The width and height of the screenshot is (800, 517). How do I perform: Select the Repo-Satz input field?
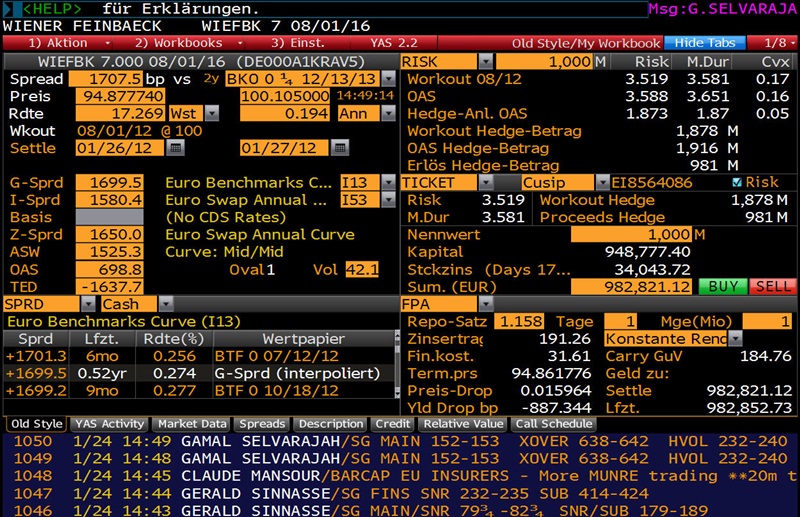tap(520, 322)
